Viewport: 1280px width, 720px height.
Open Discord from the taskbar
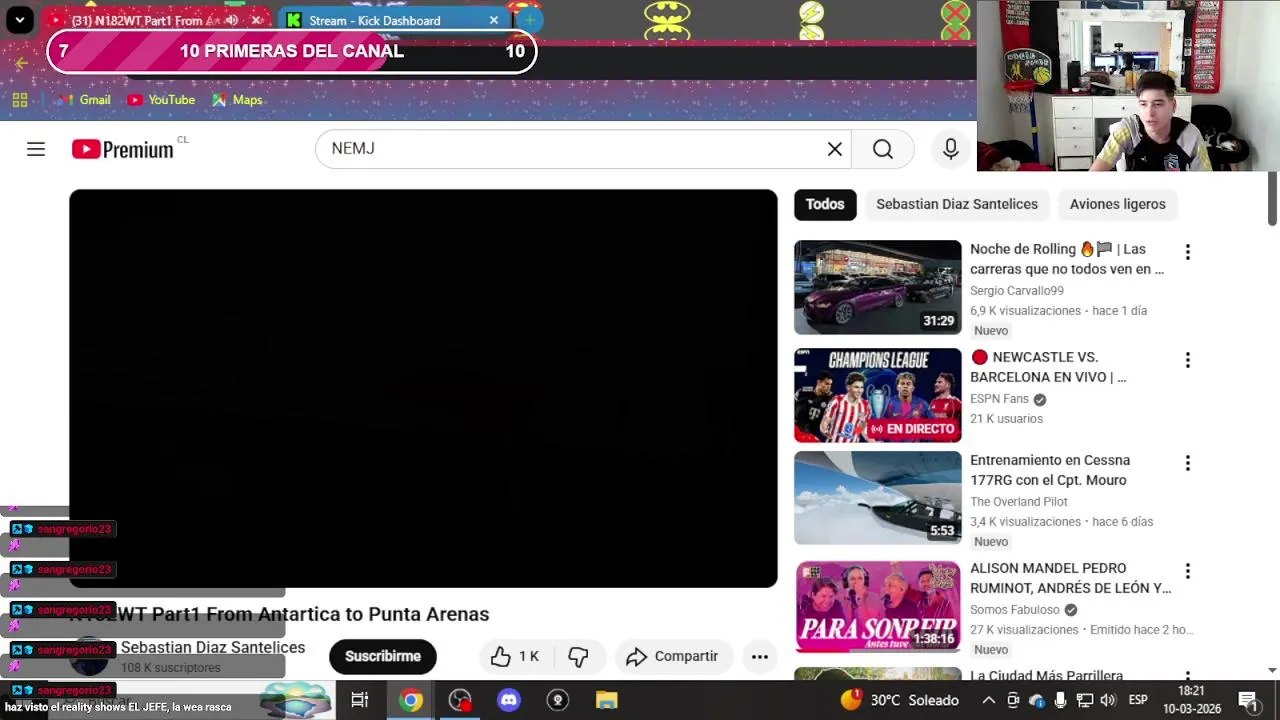(509, 700)
